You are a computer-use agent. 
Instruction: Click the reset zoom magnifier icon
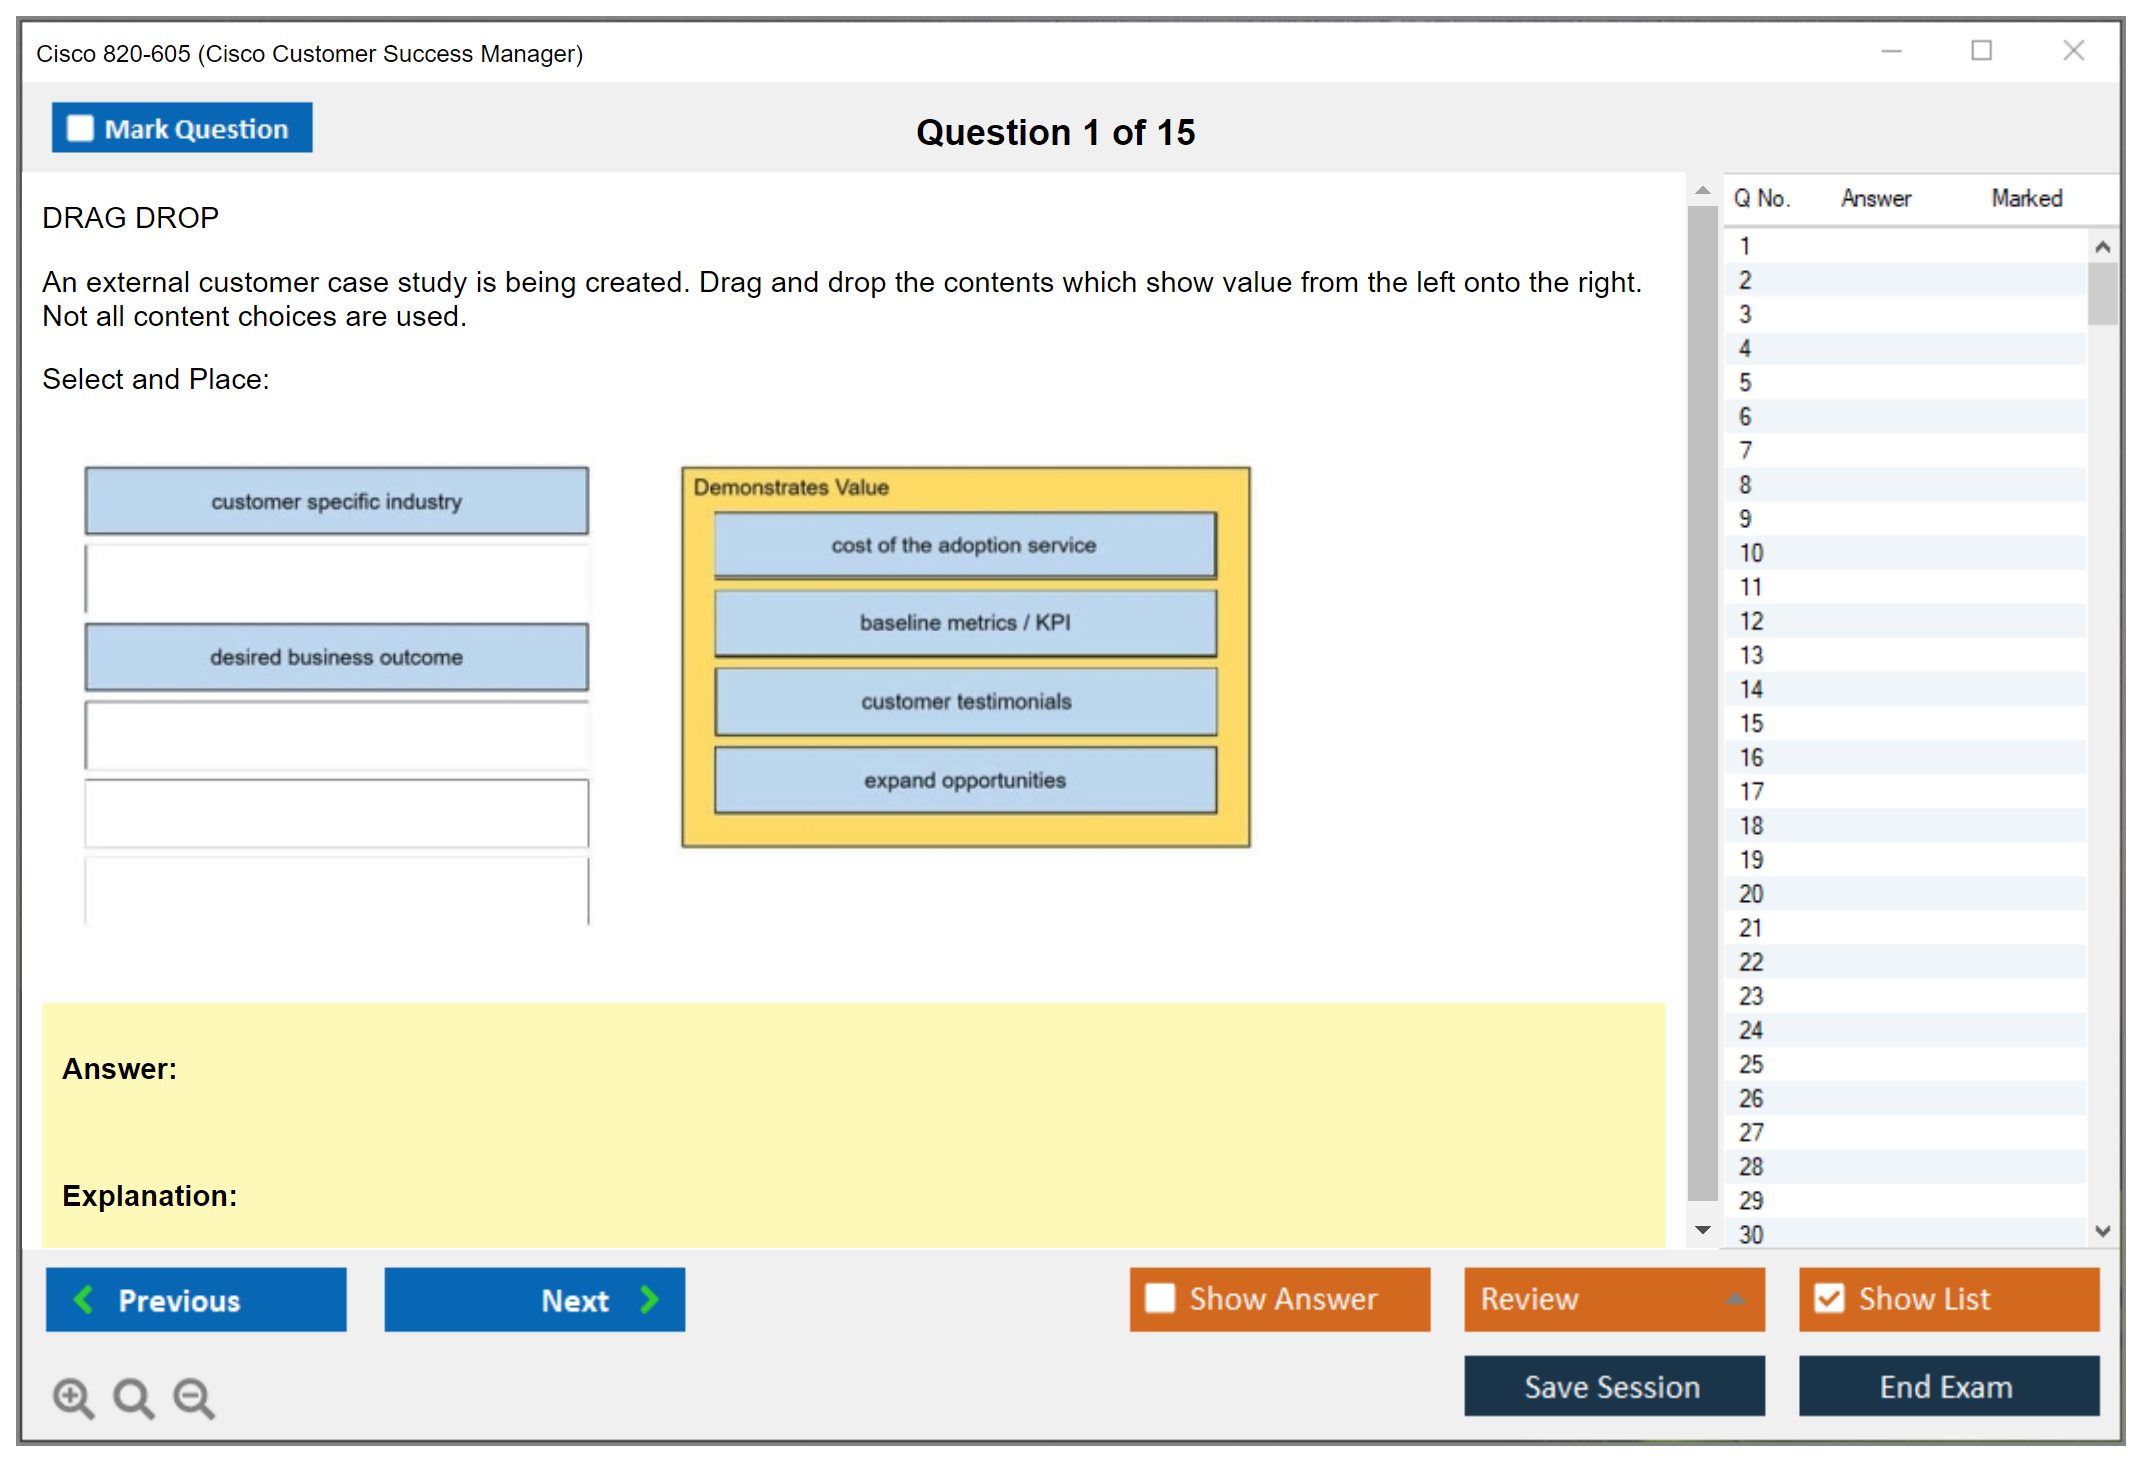[133, 1397]
